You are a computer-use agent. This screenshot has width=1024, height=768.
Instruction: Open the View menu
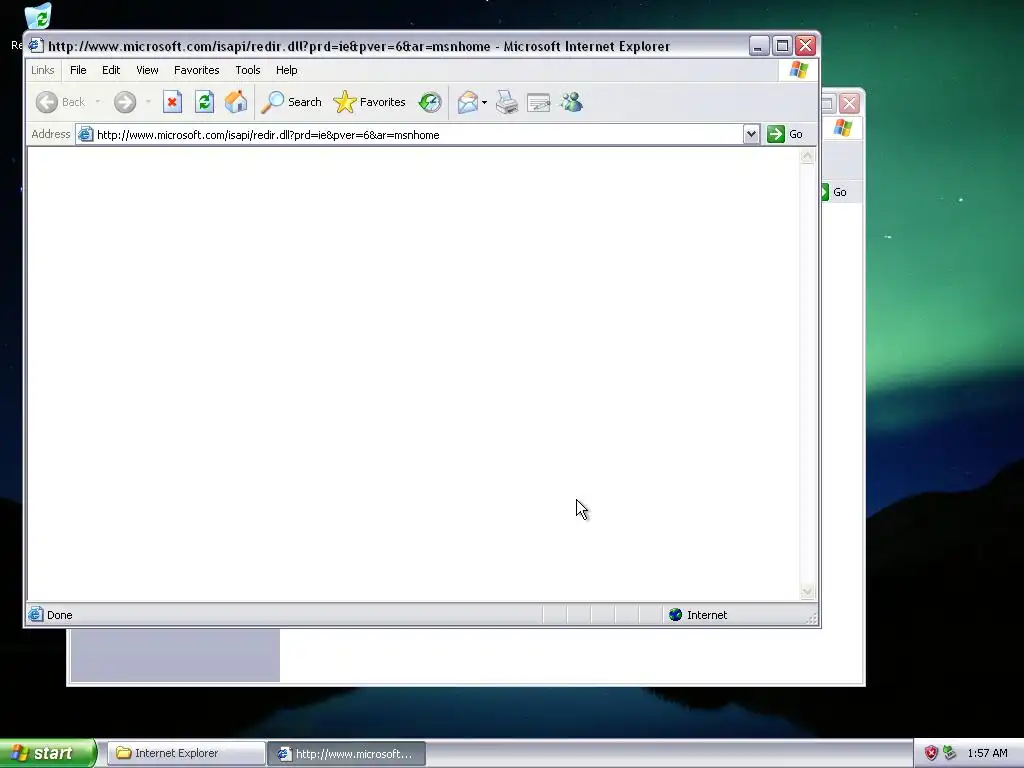[x=147, y=70]
